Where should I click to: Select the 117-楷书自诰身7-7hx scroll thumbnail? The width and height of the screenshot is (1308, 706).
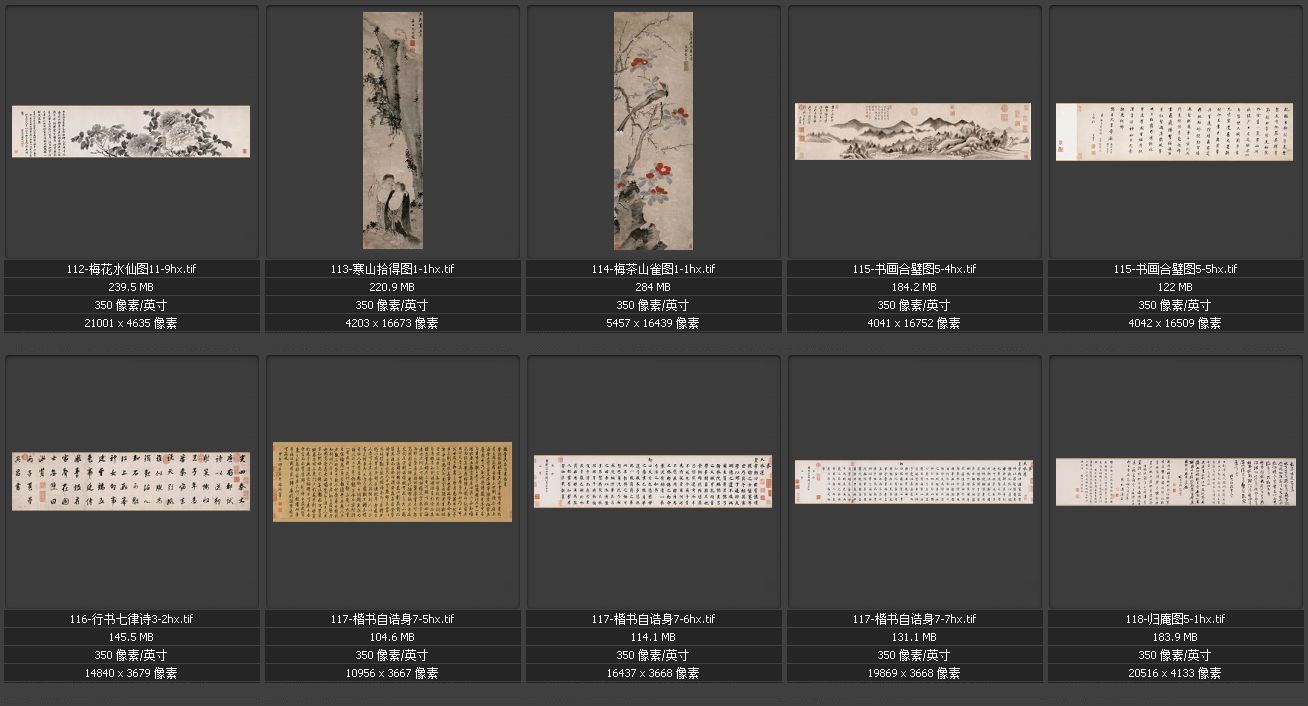(913, 481)
